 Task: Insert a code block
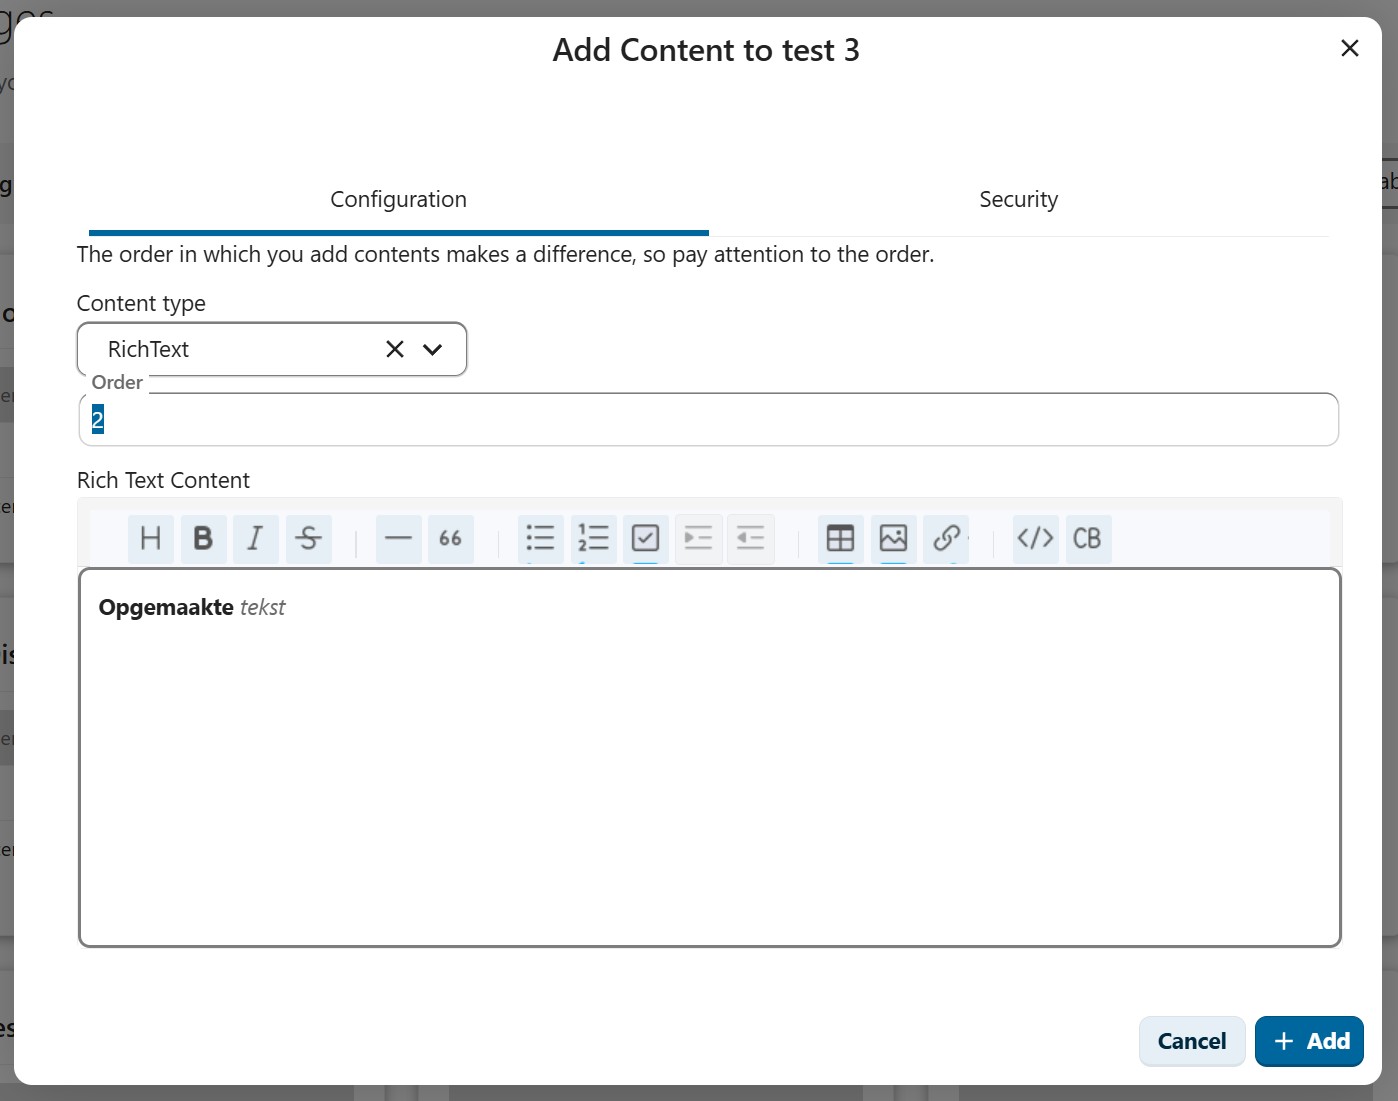pyautogui.click(x=1035, y=539)
